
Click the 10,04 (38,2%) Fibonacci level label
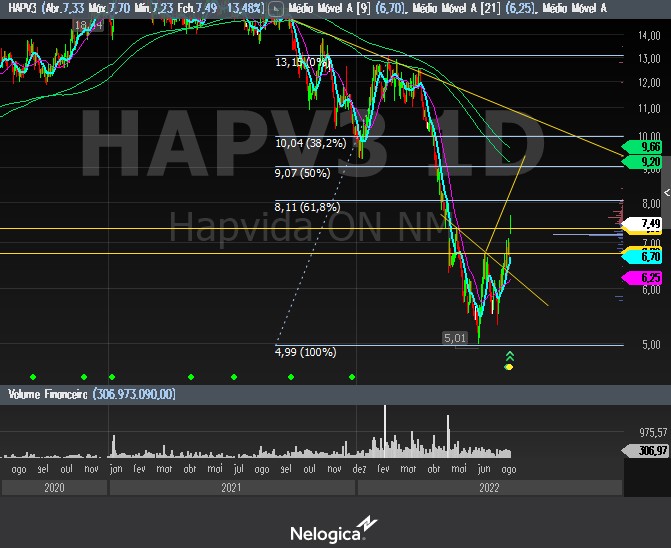[310, 143]
